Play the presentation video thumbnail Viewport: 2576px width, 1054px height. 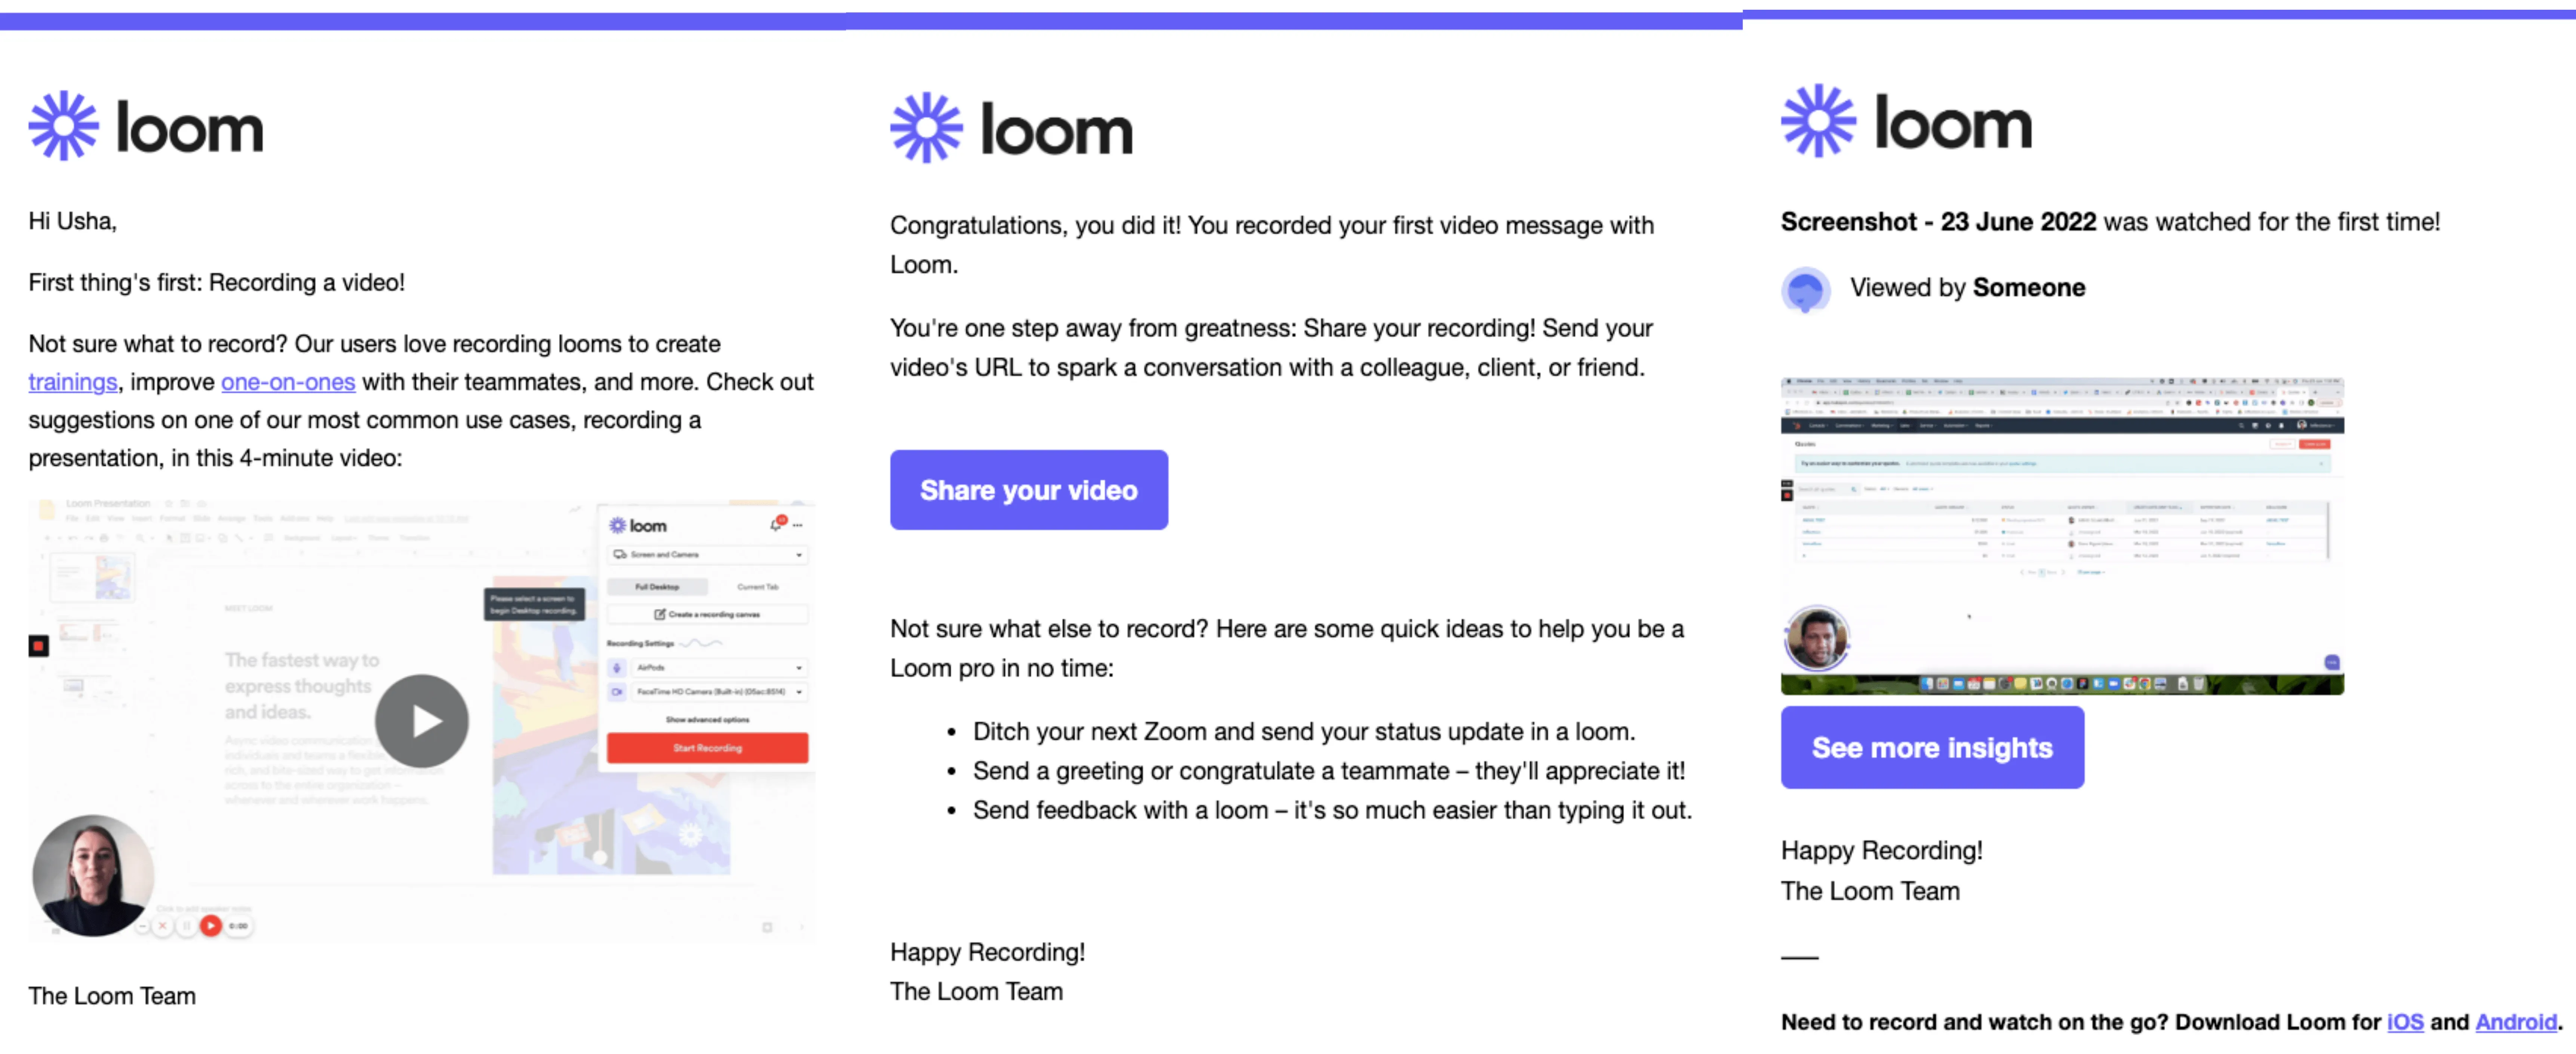422,720
